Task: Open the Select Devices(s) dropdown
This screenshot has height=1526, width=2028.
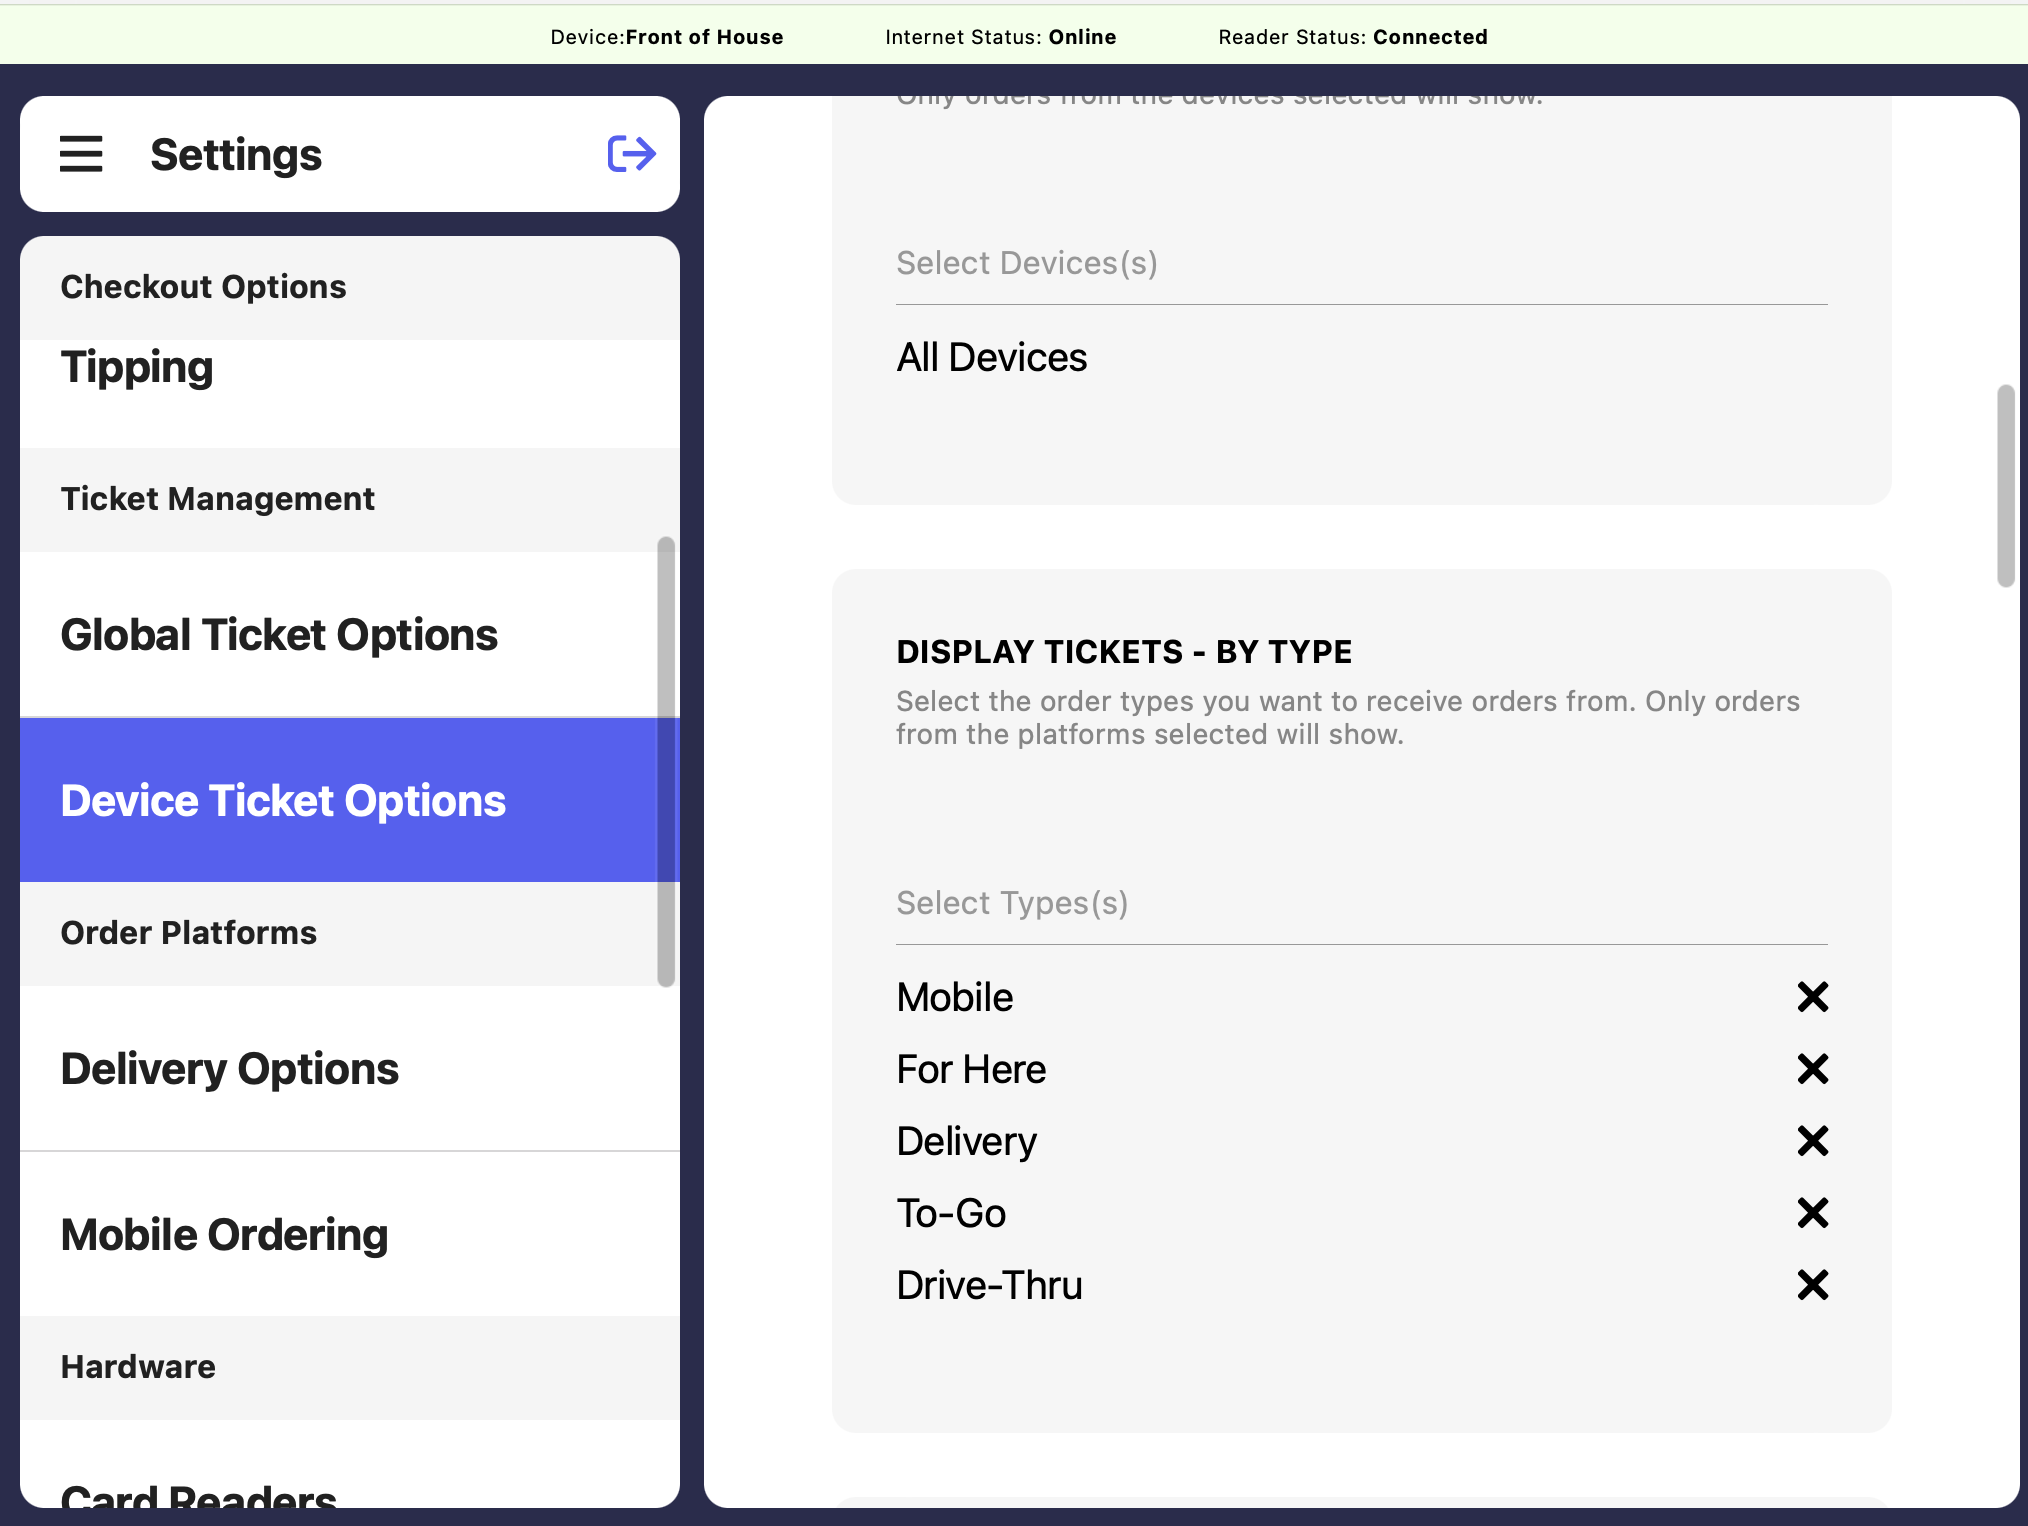Action: [x=1360, y=264]
